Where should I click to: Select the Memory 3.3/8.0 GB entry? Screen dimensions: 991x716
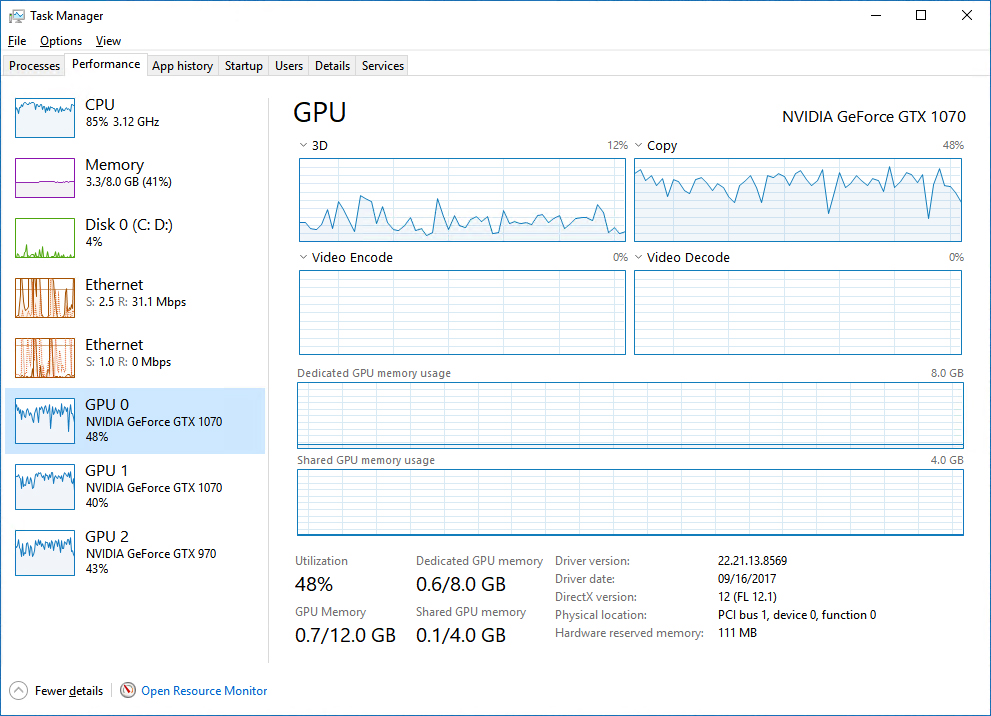(135, 178)
